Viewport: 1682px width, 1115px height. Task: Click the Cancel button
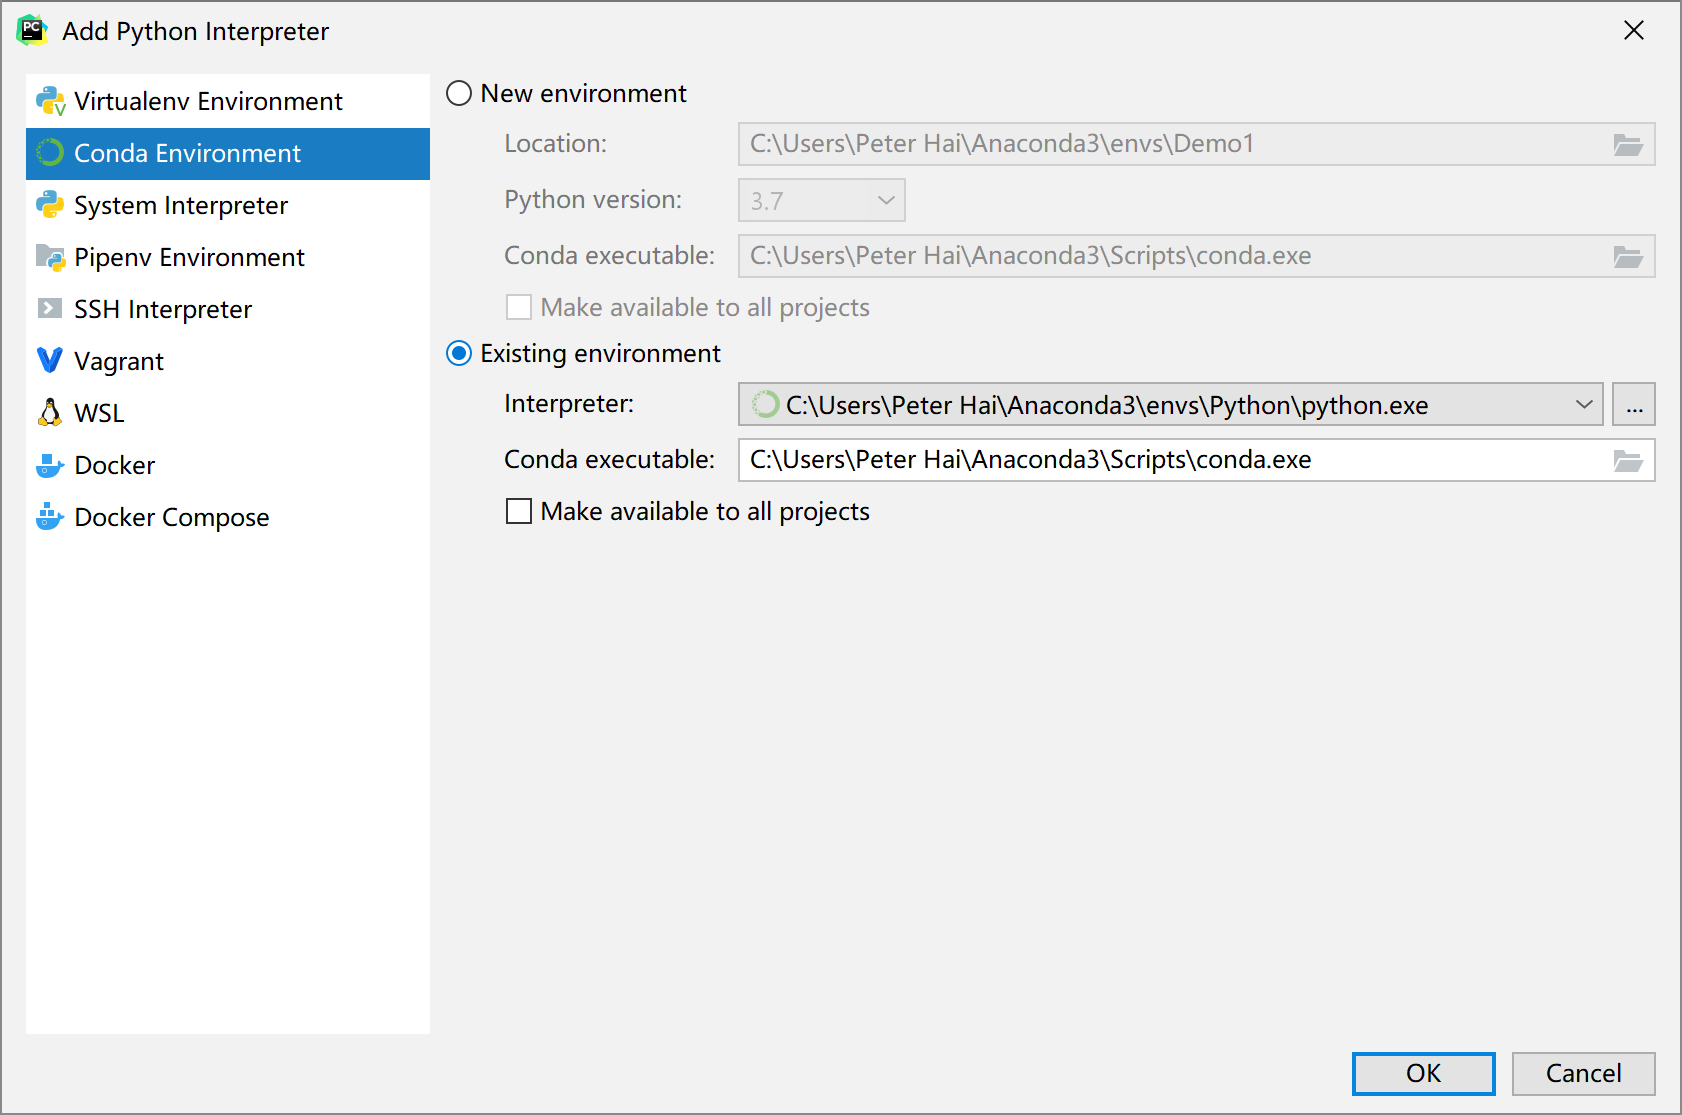pyautogui.click(x=1584, y=1073)
